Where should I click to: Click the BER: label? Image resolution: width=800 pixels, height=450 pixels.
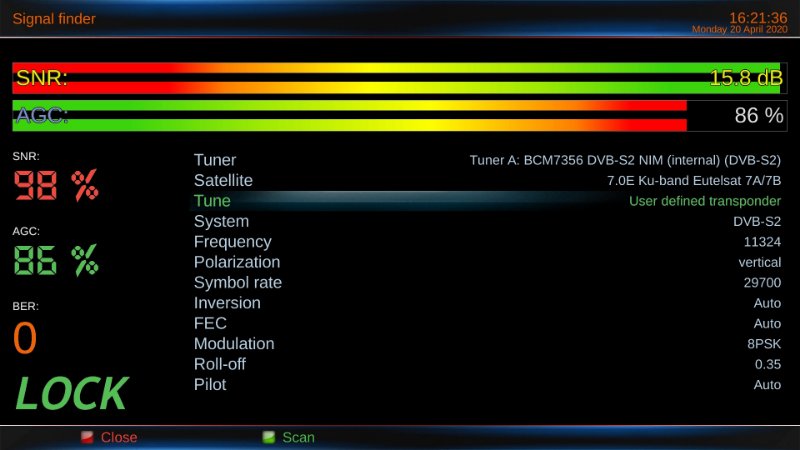click(x=26, y=306)
